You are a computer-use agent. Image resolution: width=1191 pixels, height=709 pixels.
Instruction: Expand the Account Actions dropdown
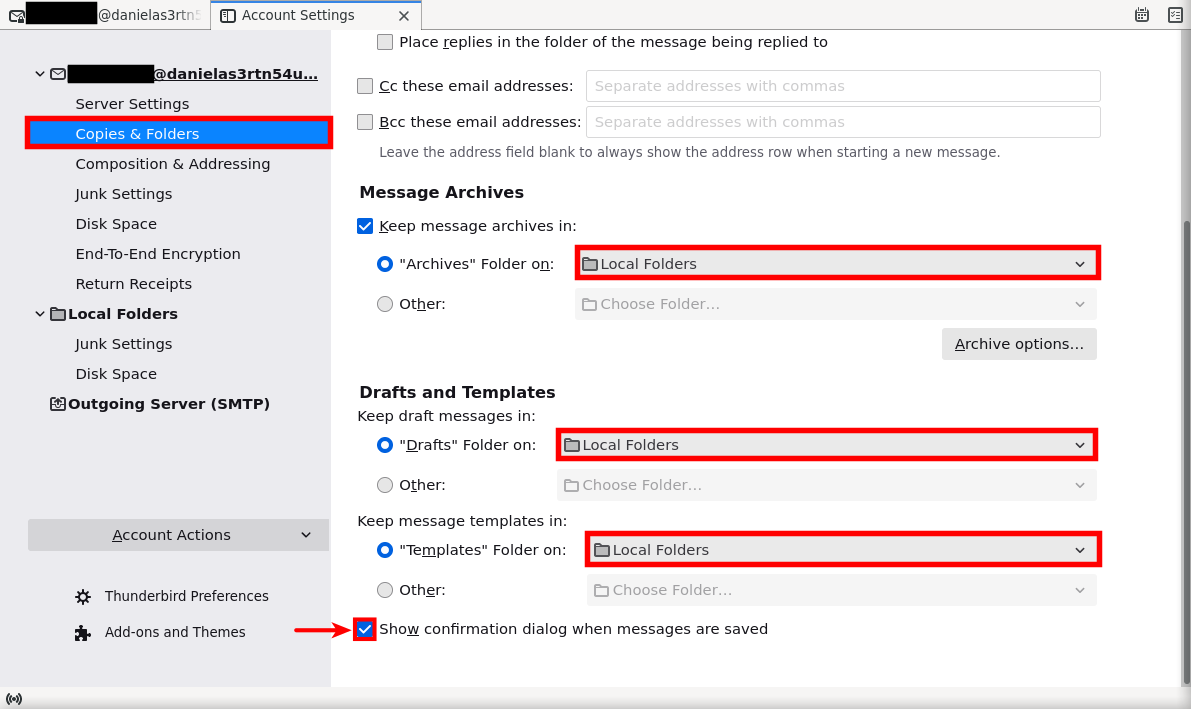(x=178, y=535)
